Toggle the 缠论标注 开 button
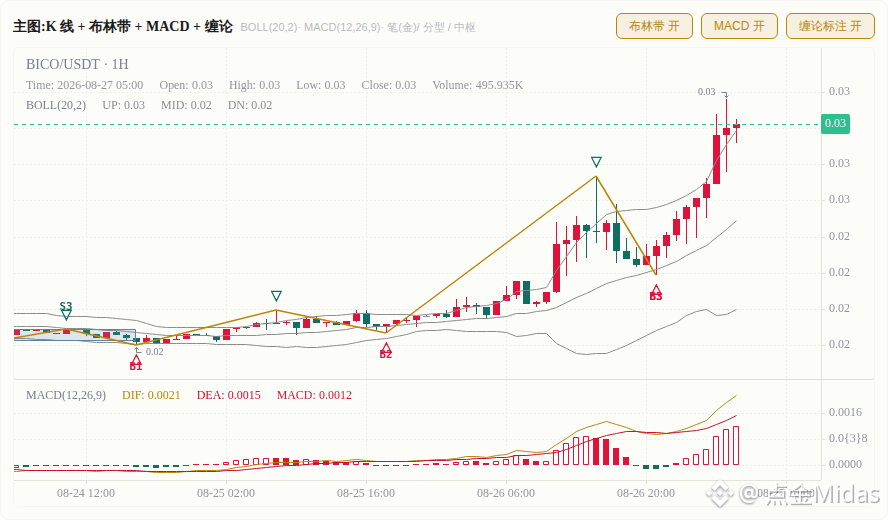 point(830,26)
